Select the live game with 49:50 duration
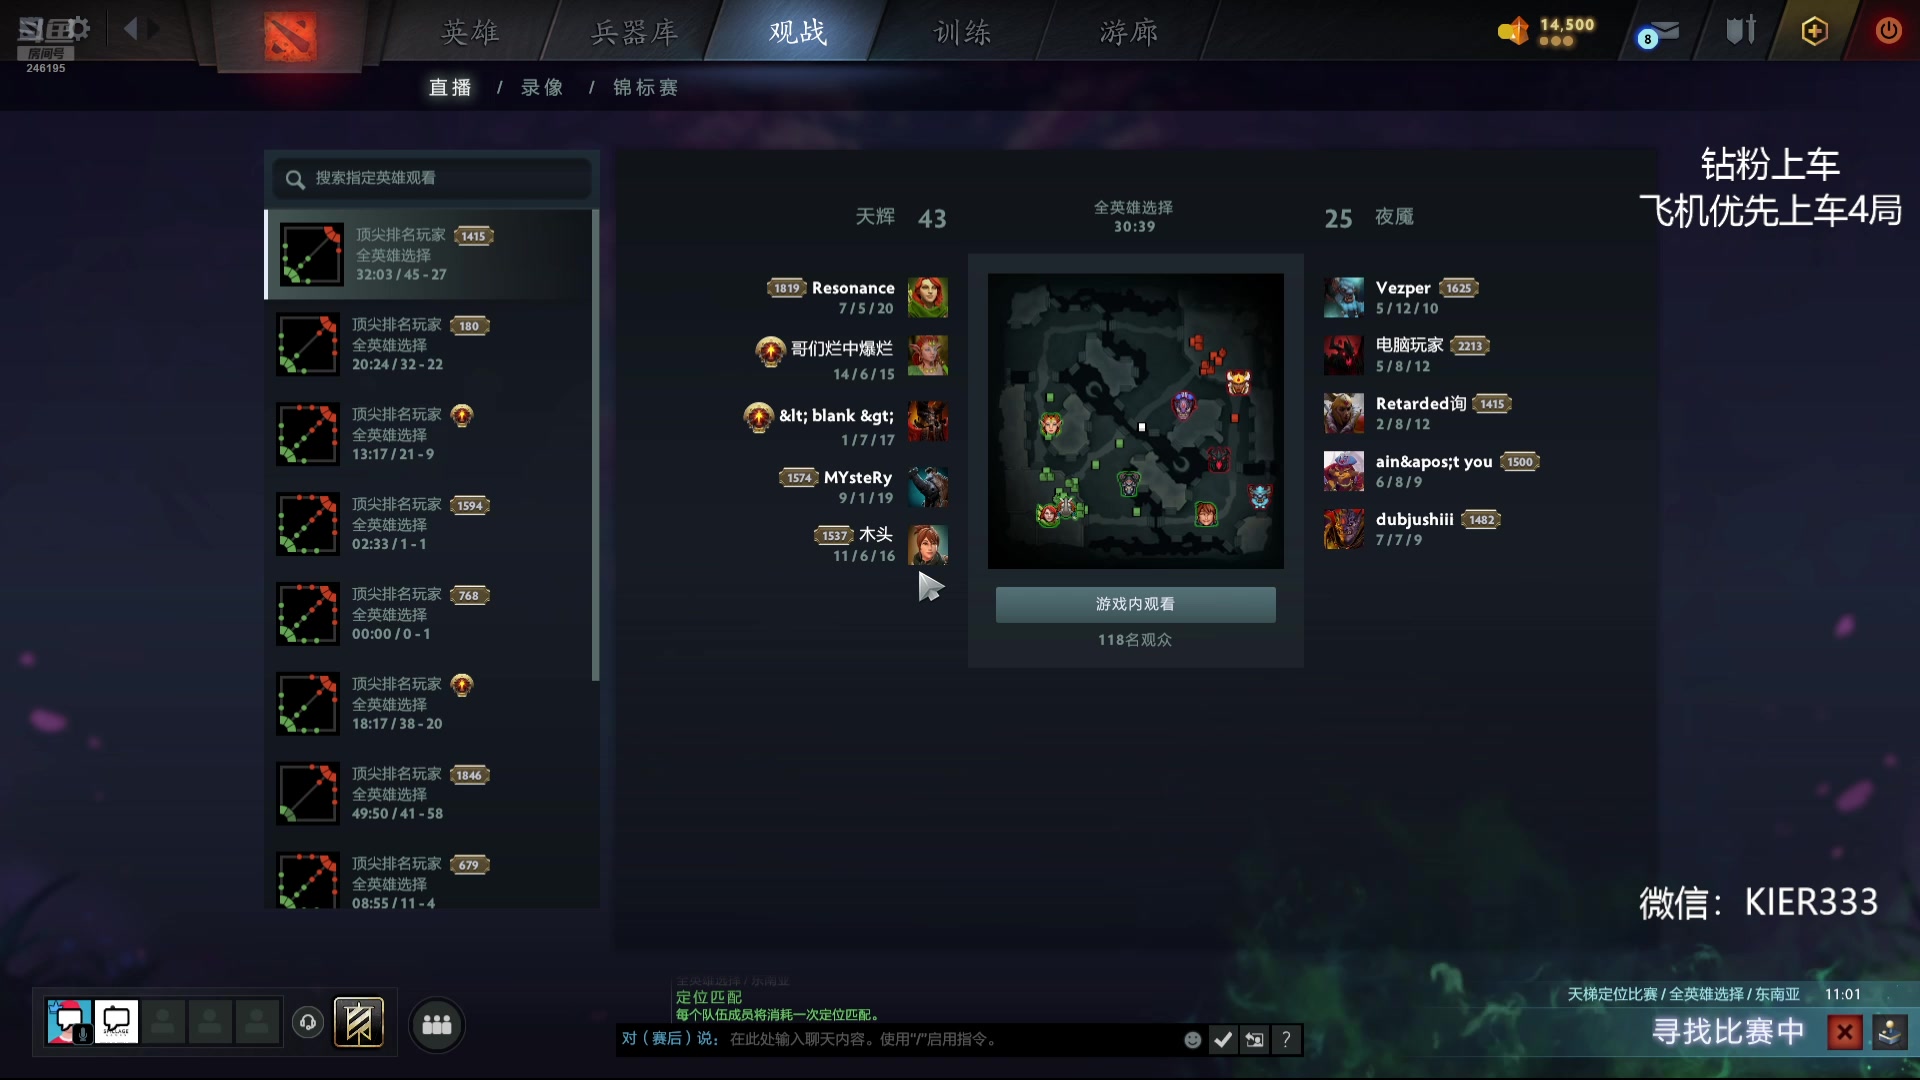 point(431,793)
